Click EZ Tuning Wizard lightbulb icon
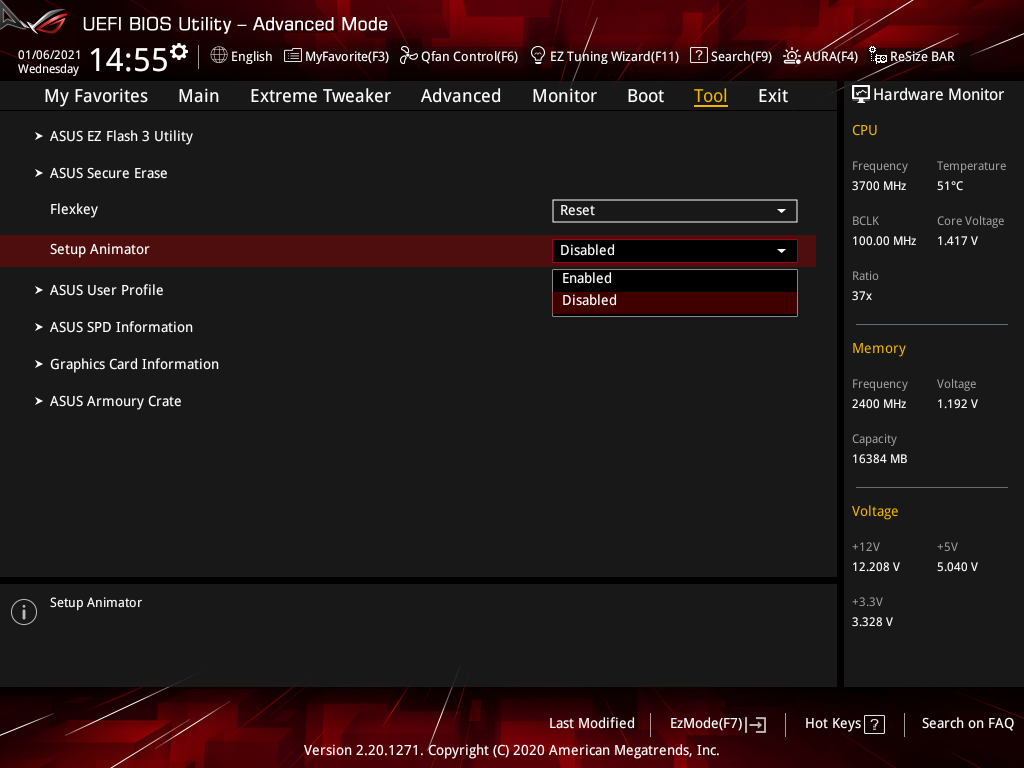 (537, 56)
